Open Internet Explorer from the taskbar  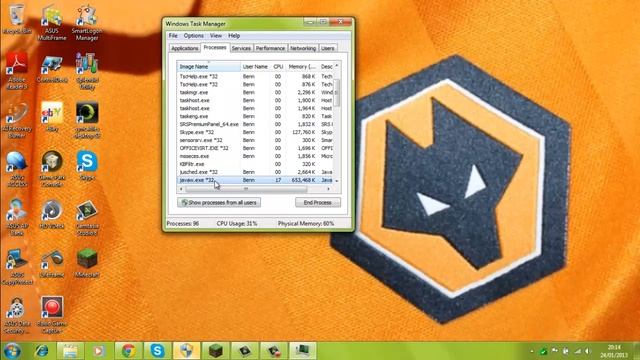pyautogui.click(x=42, y=351)
